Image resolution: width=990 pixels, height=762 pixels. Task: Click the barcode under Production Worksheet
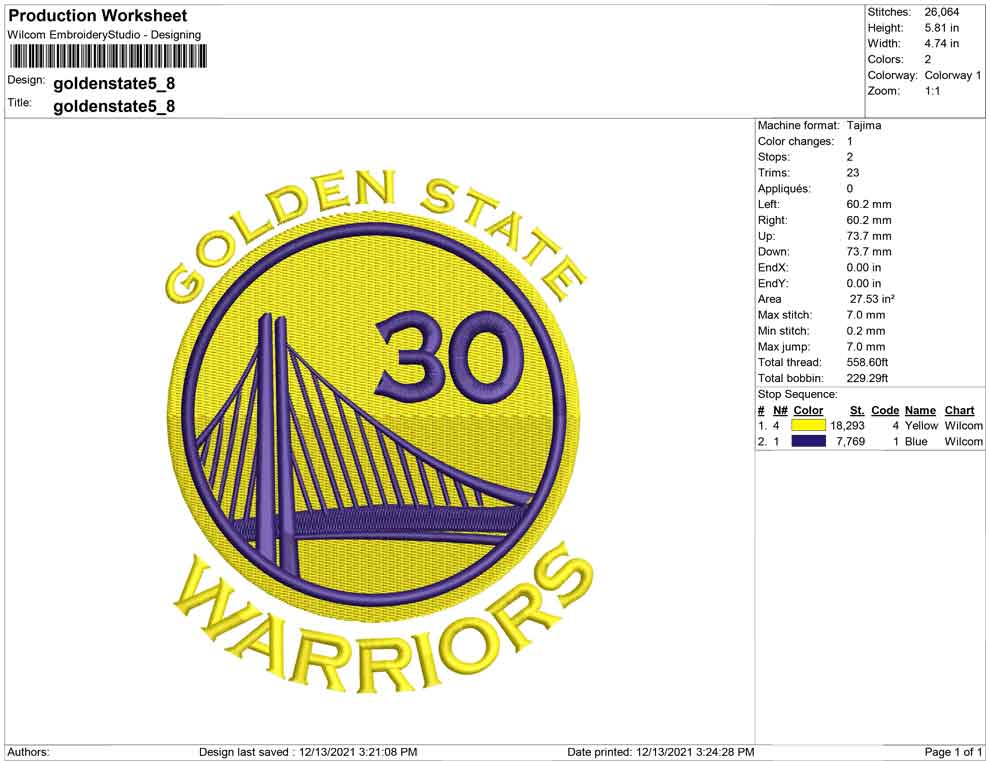click(107, 56)
